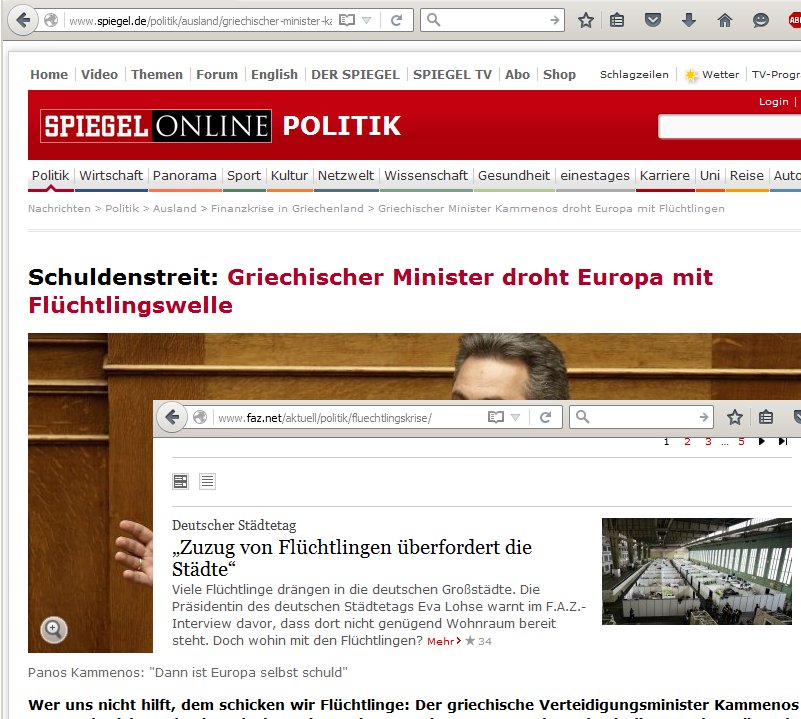
Task: Toggle reader view in the Spiegel address bar
Action: click(x=347, y=20)
